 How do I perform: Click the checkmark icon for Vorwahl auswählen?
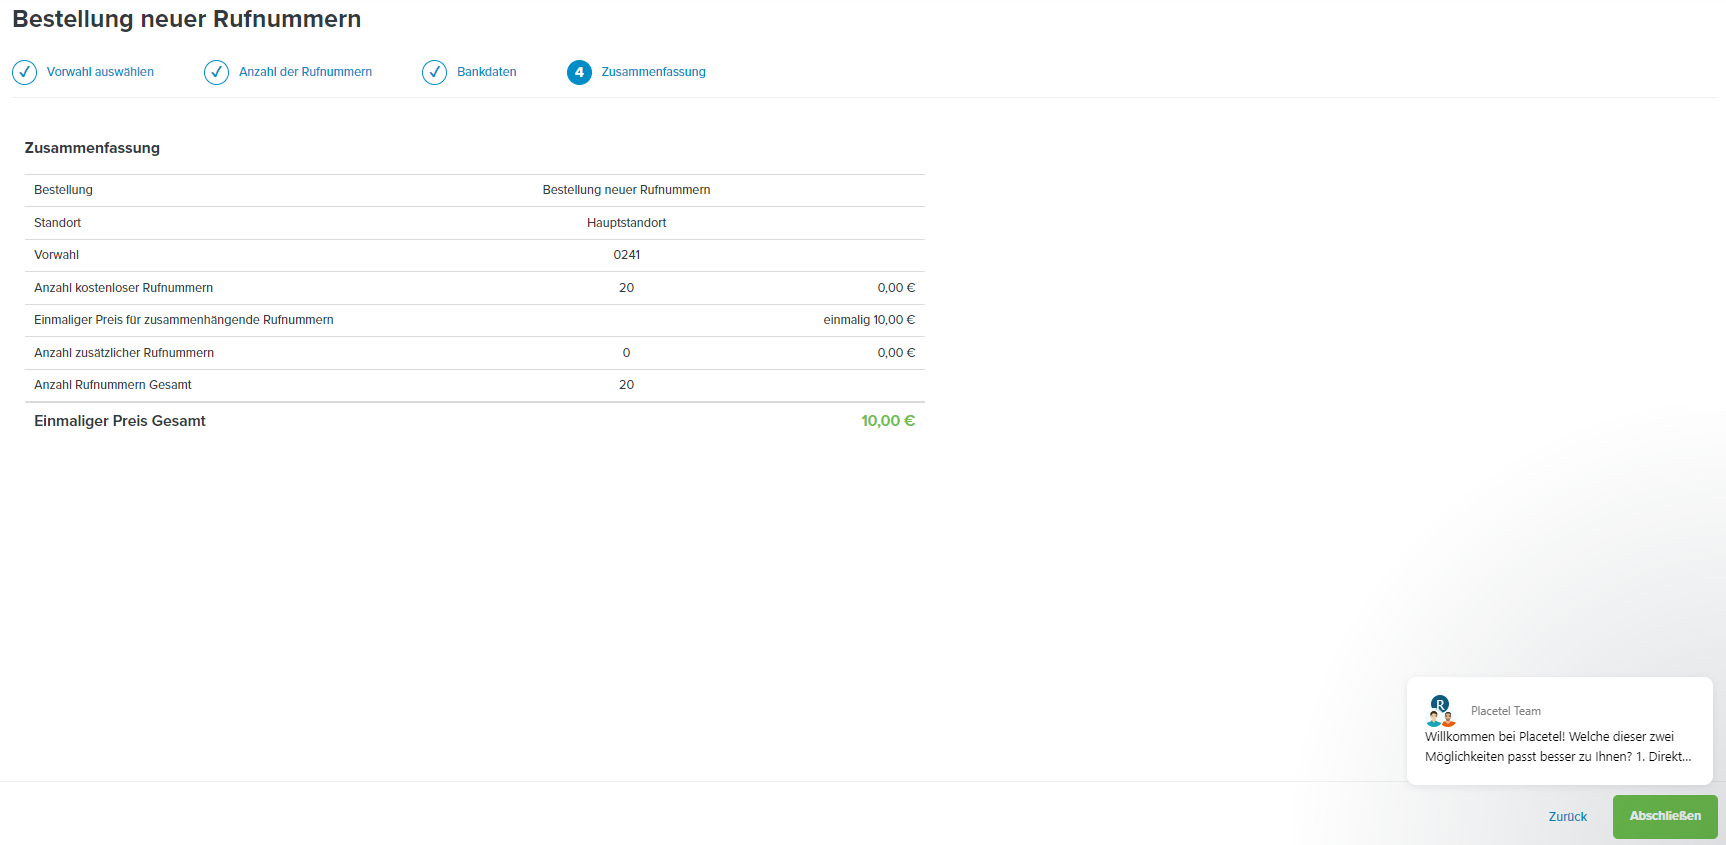(25, 72)
